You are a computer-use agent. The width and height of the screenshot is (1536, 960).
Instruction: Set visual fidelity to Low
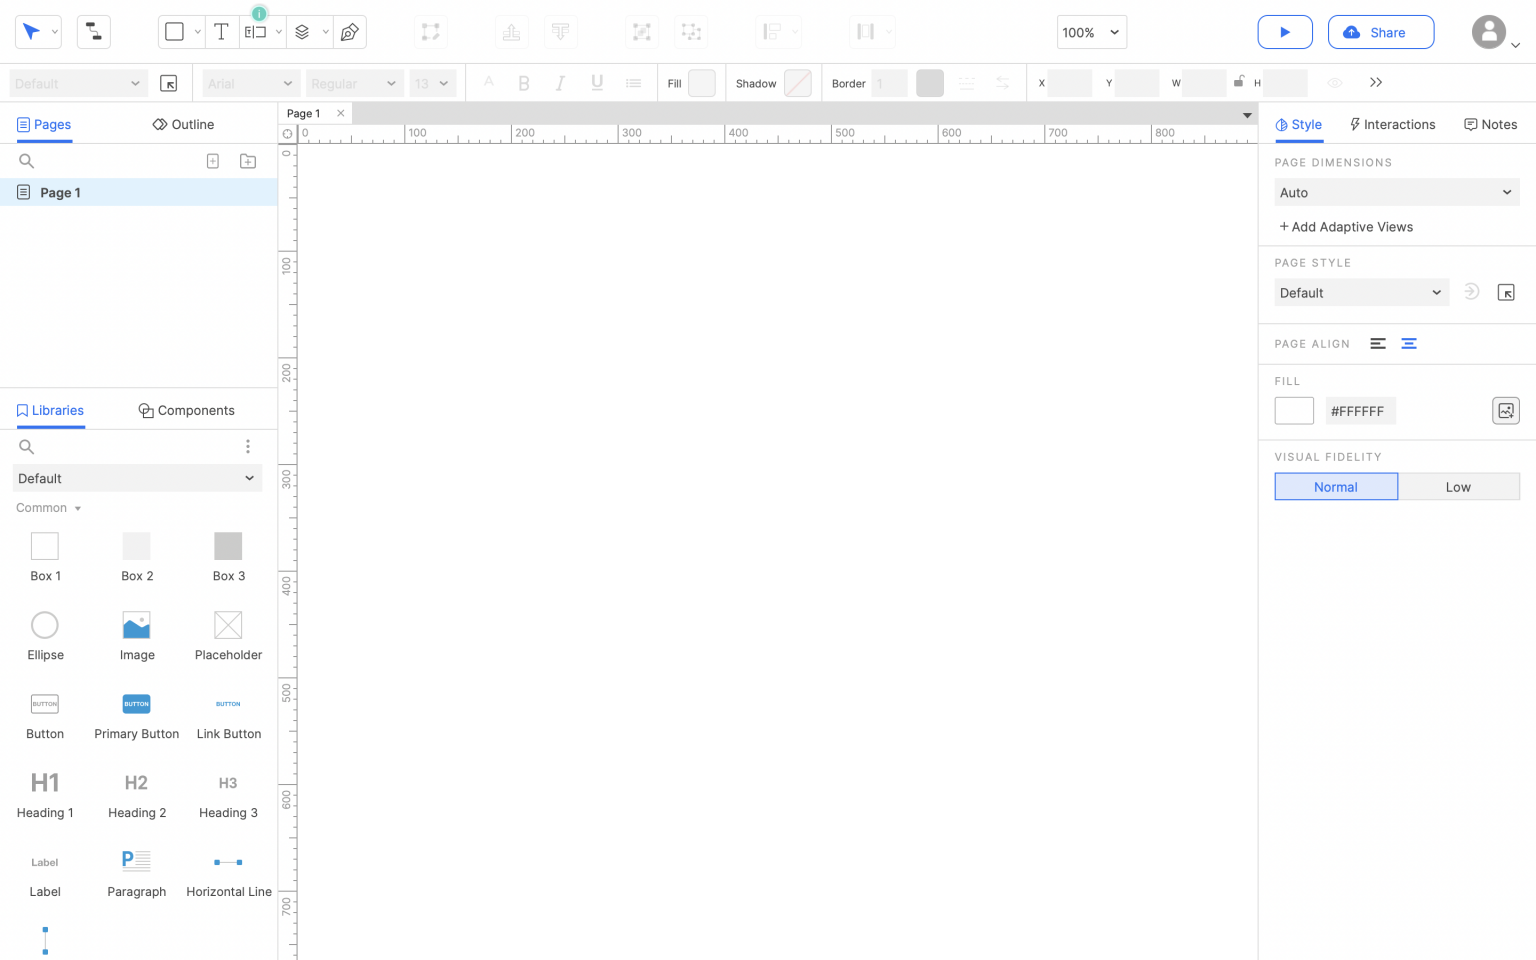click(1457, 487)
